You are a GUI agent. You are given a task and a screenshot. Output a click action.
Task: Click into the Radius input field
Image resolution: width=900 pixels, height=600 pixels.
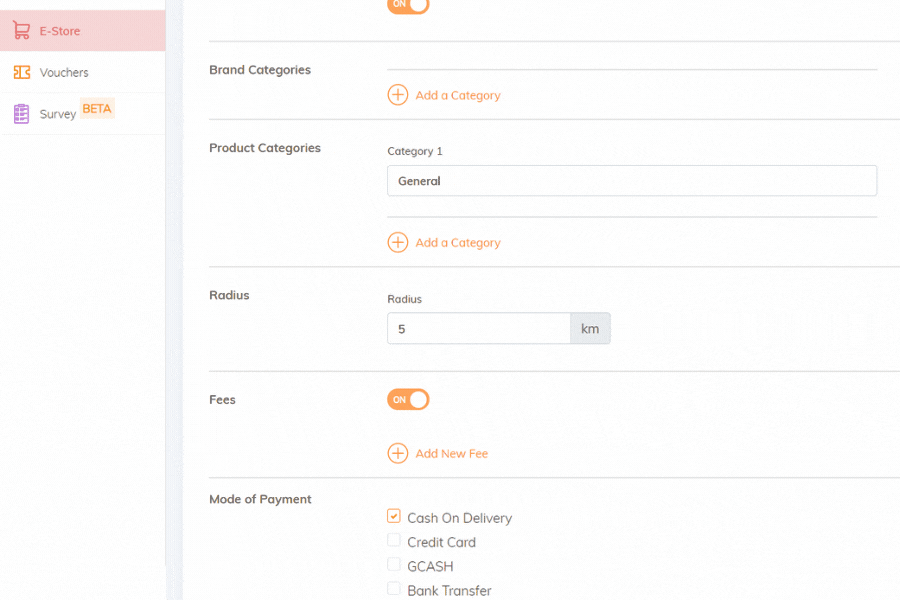[x=479, y=328]
